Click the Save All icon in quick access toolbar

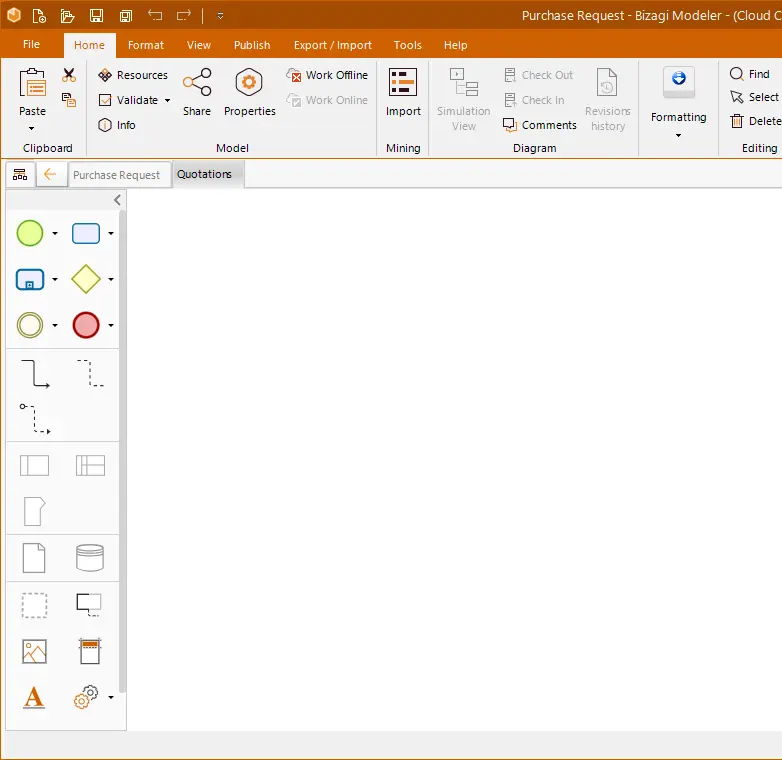point(126,16)
